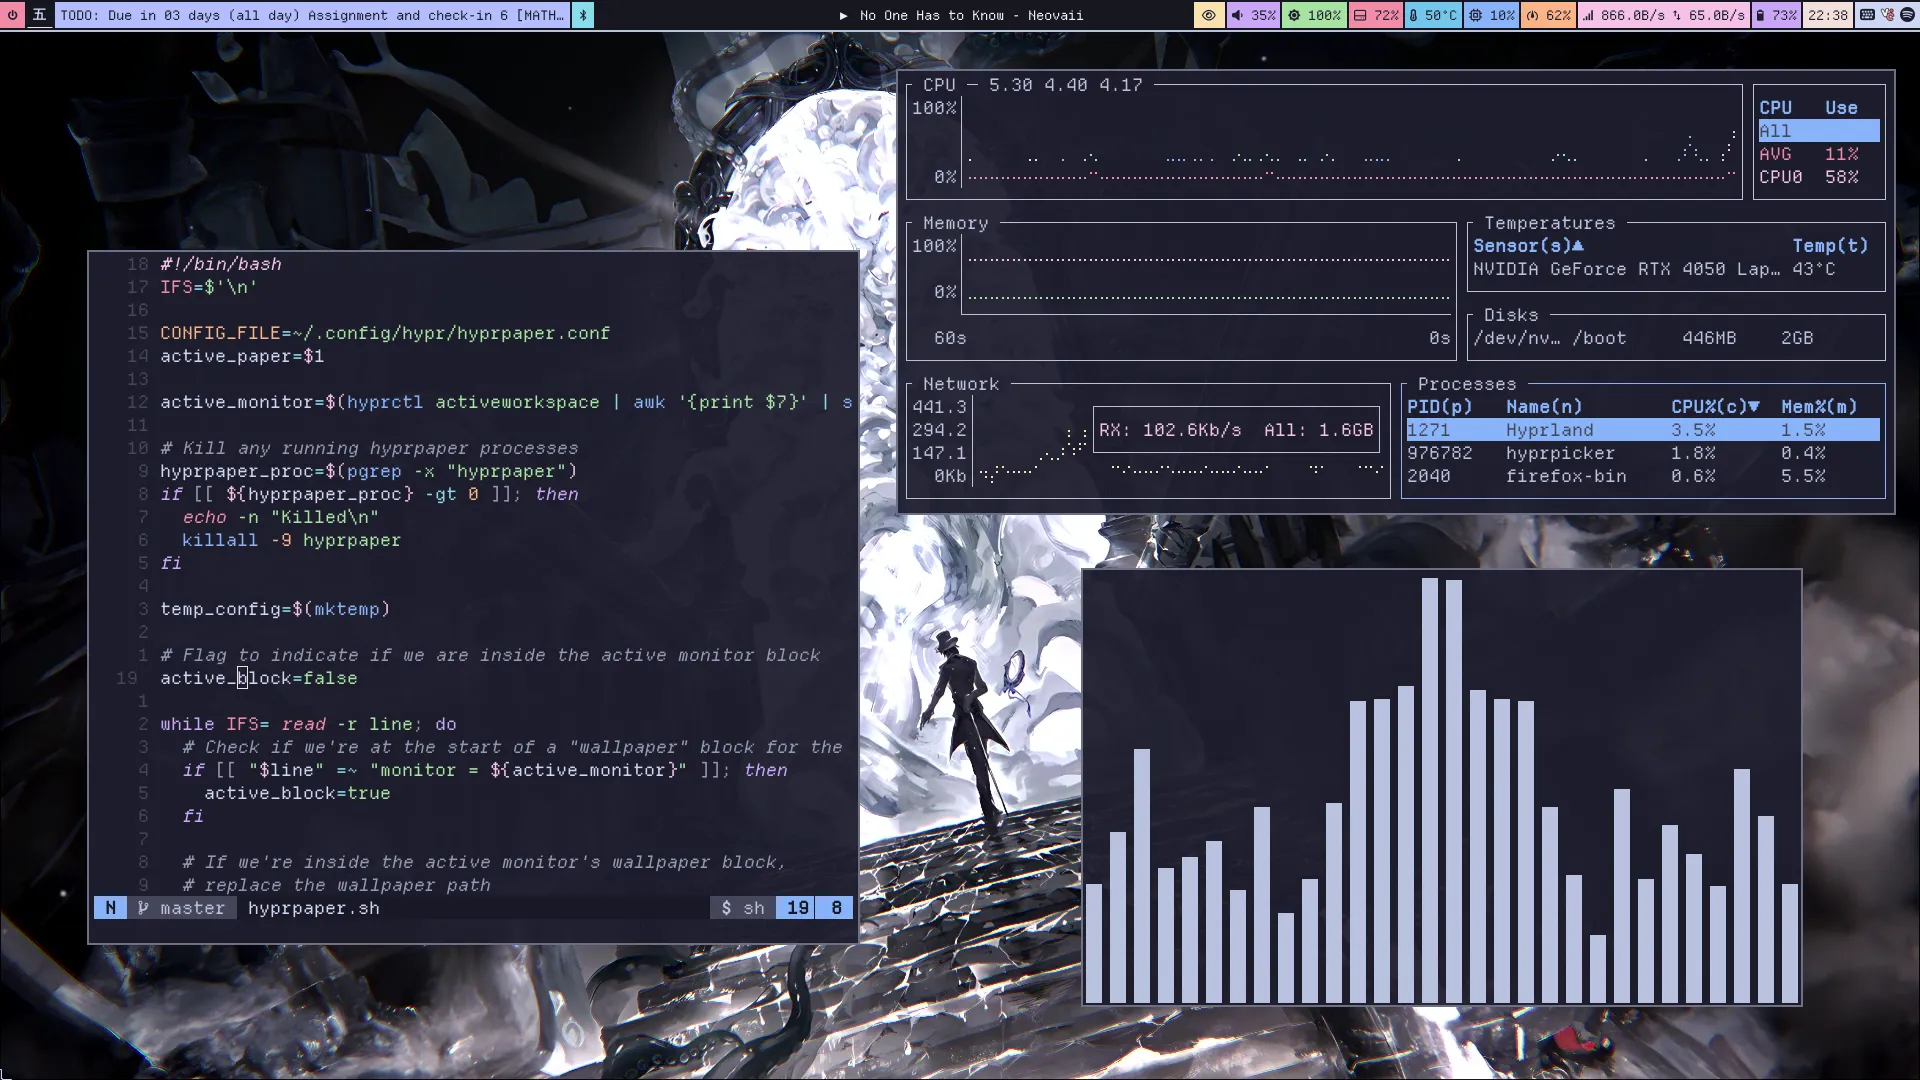
Task: Click the power button in the top bar
Action: point(12,15)
